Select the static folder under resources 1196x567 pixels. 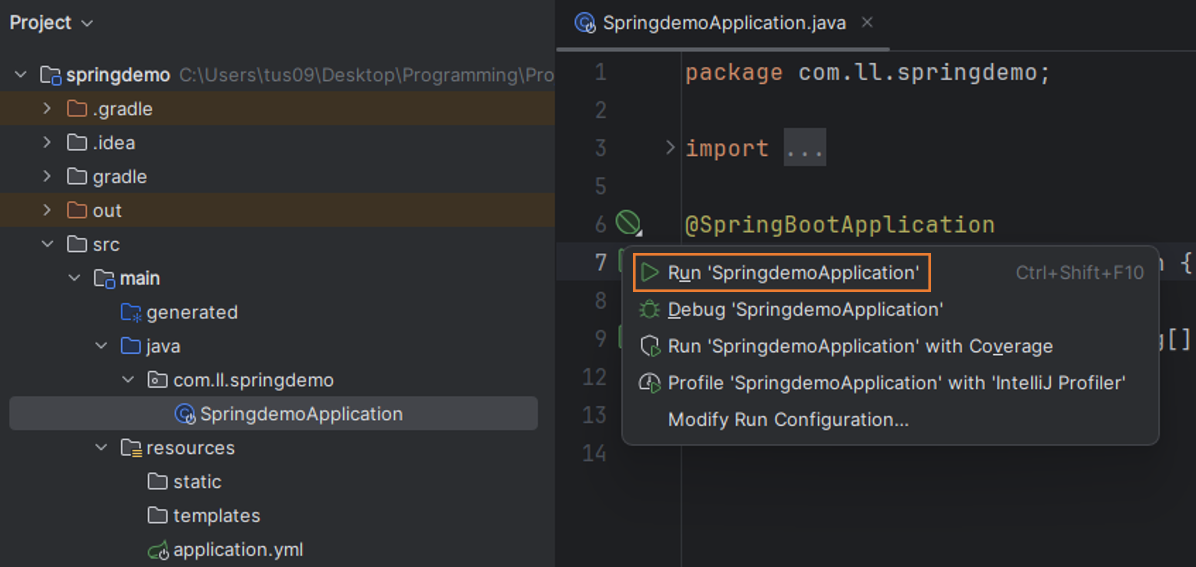196,482
